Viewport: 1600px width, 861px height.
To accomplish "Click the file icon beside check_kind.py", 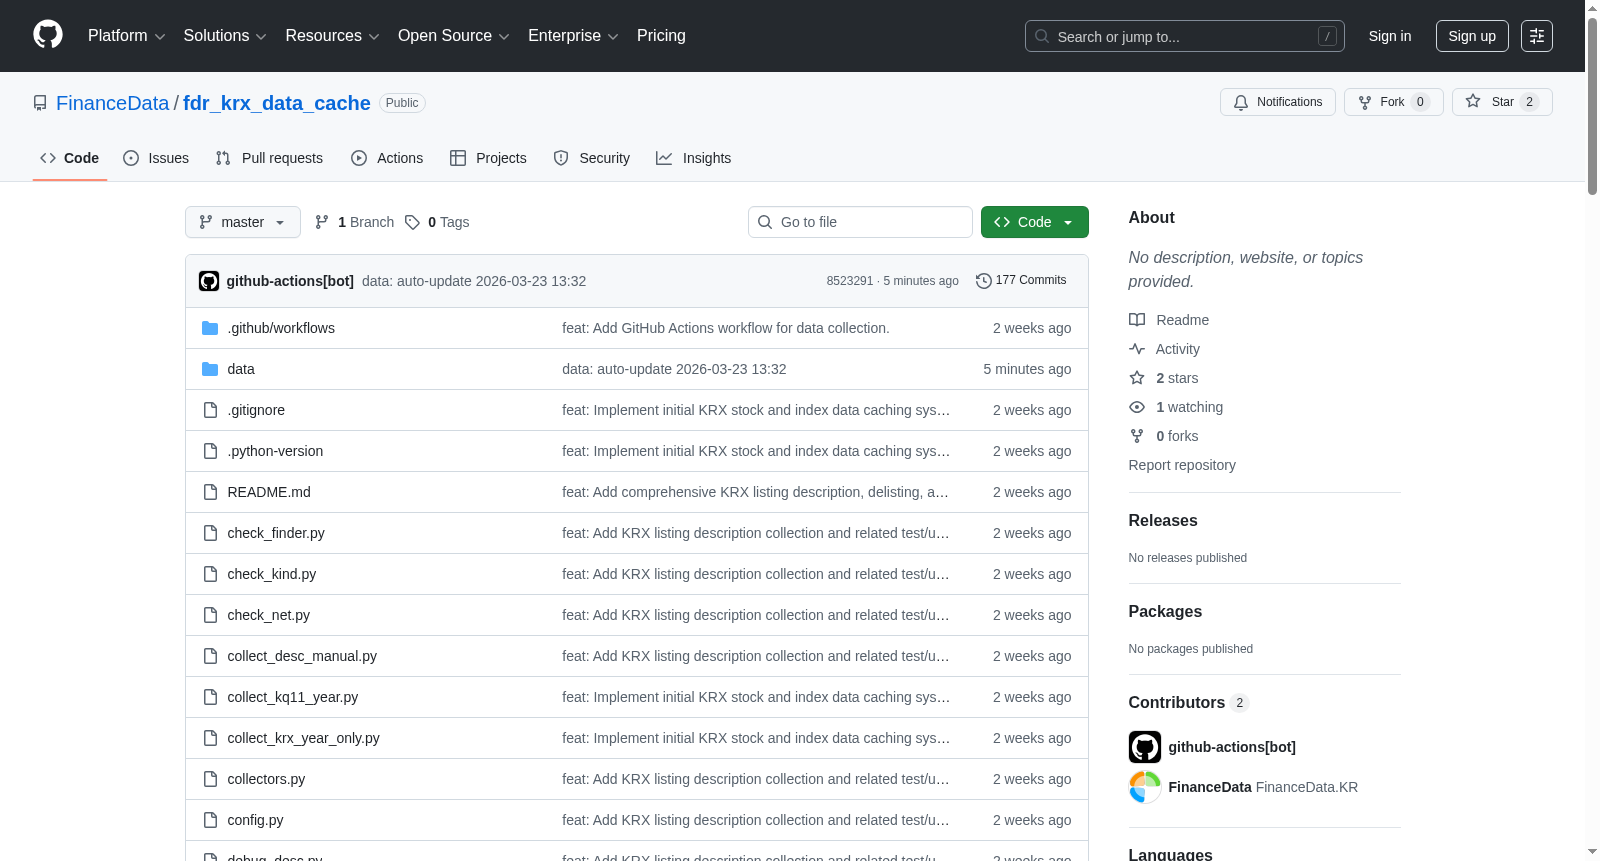I will click(210, 574).
